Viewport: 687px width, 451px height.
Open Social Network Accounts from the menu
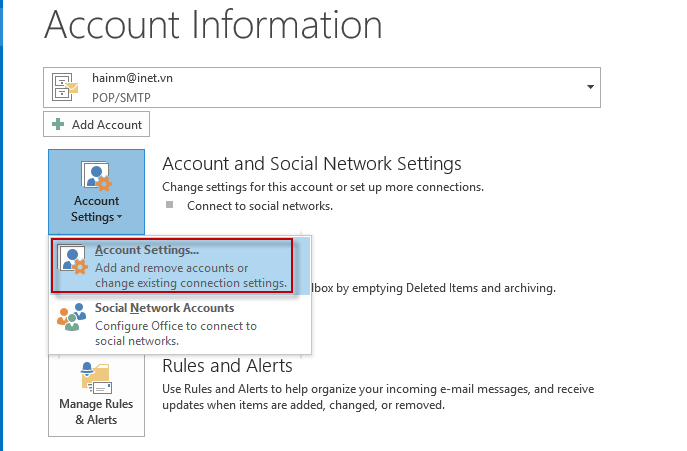tap(164, 309)
